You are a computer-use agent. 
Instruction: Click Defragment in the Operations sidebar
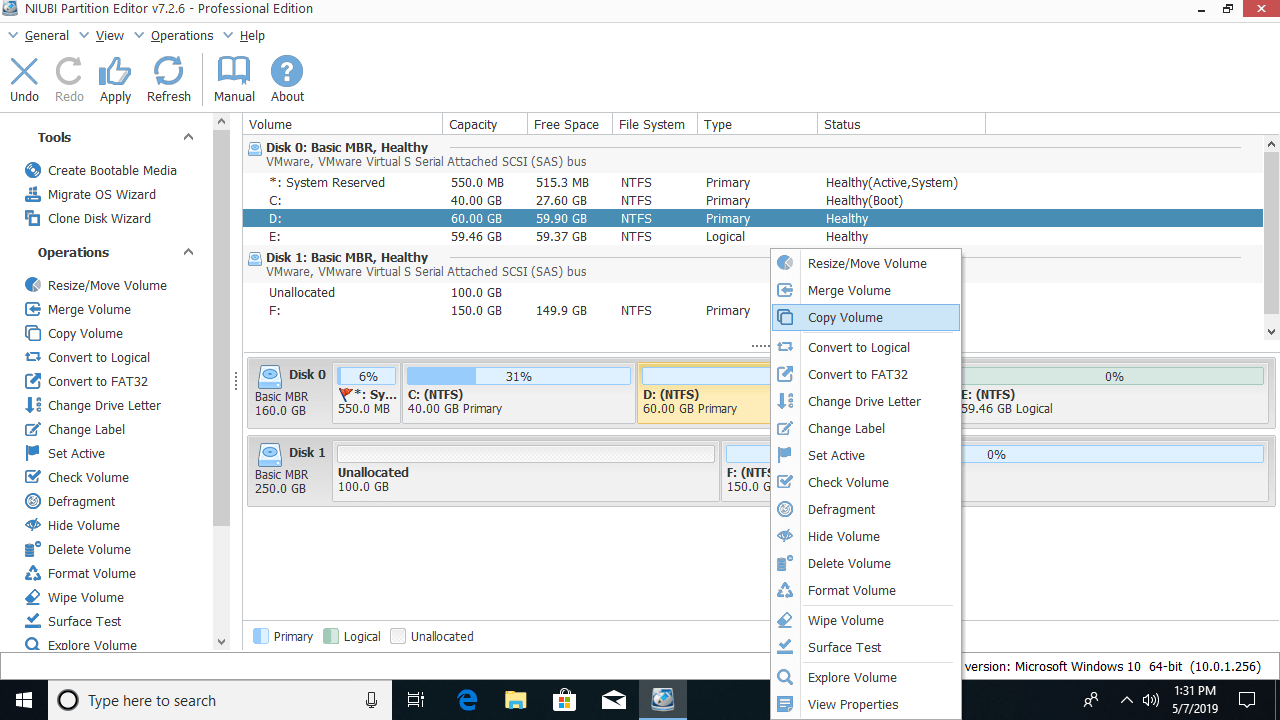click(81, 501)
